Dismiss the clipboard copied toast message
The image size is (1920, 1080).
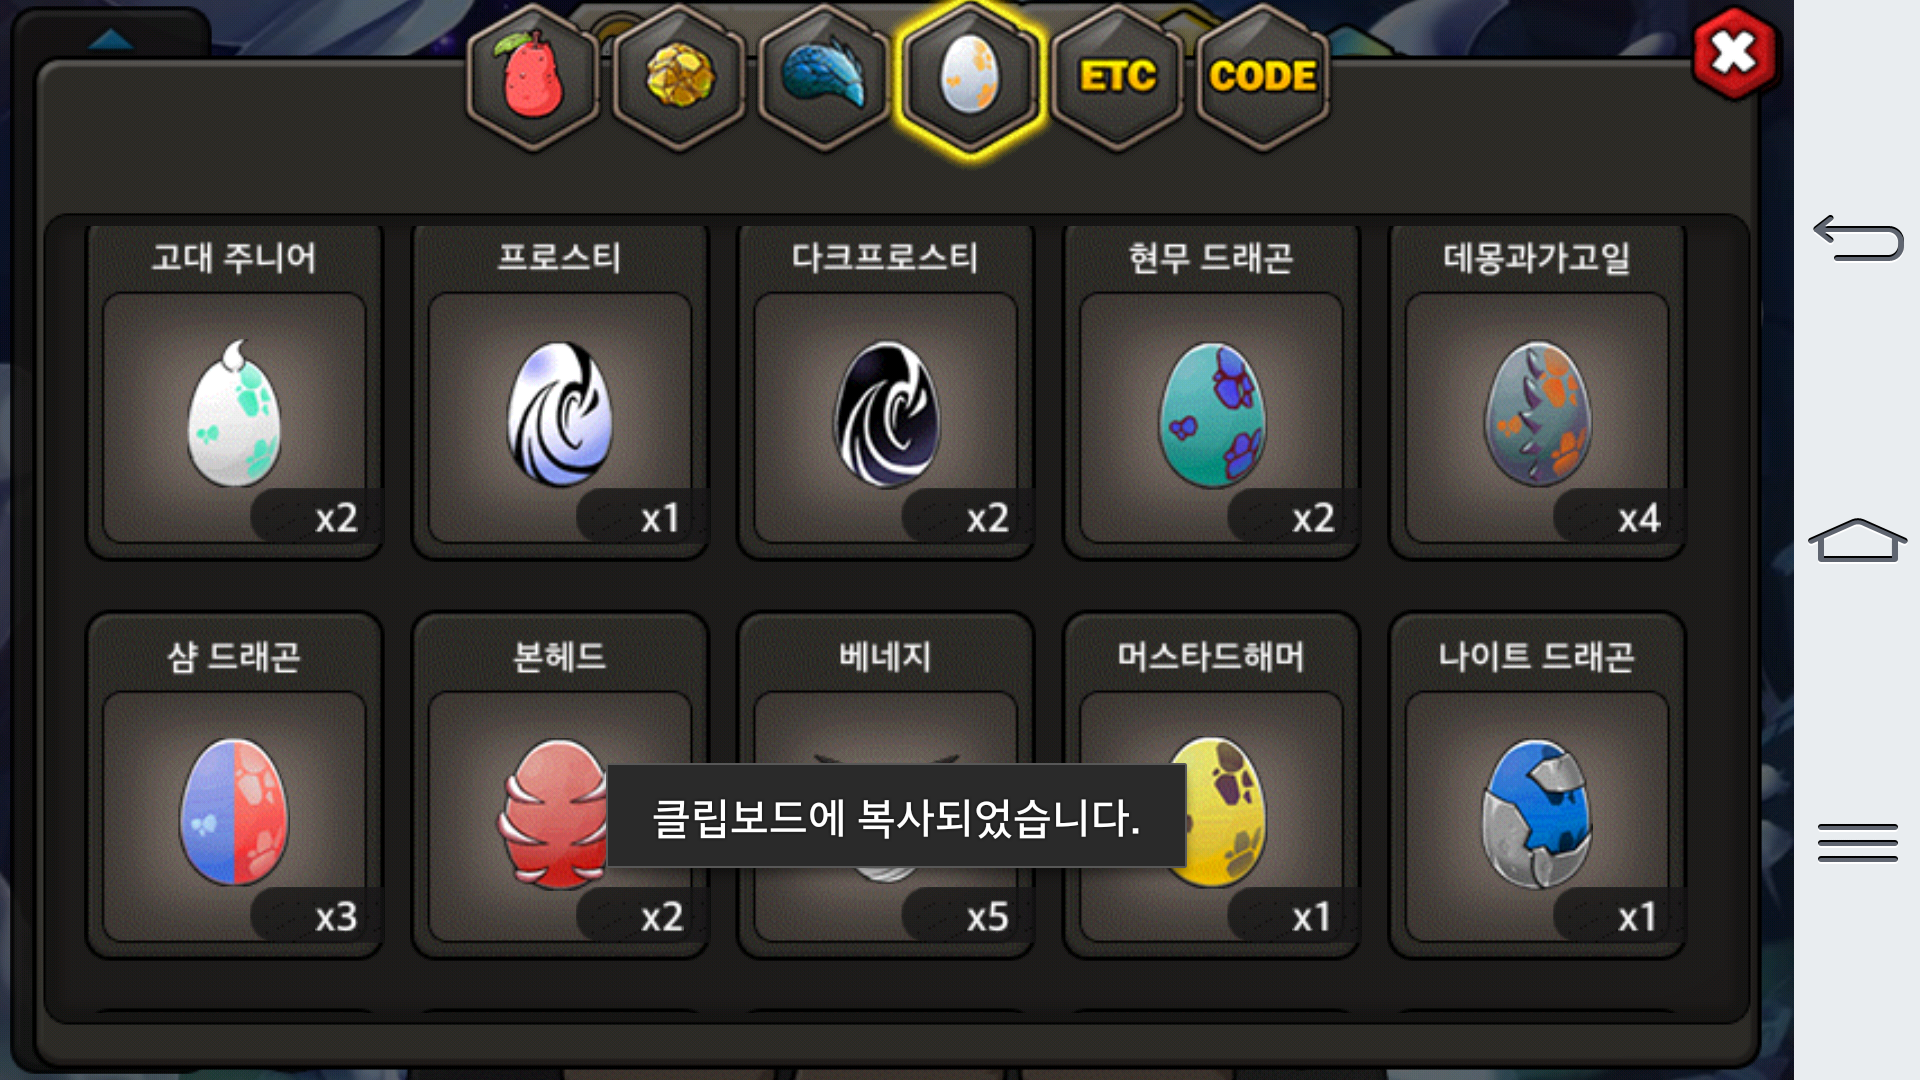pos(896,816)
